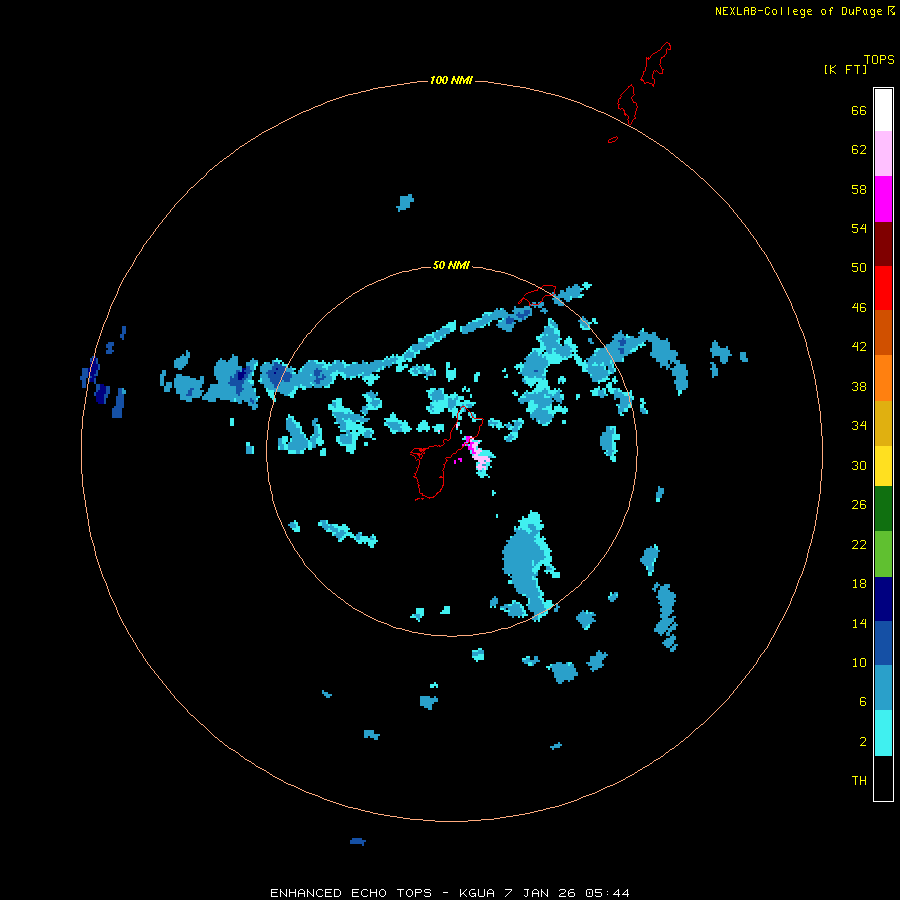Image resolution: width=900 pixels, height=900 pixels.
Task: Click the '30' legend value
Action: [859, 465]
